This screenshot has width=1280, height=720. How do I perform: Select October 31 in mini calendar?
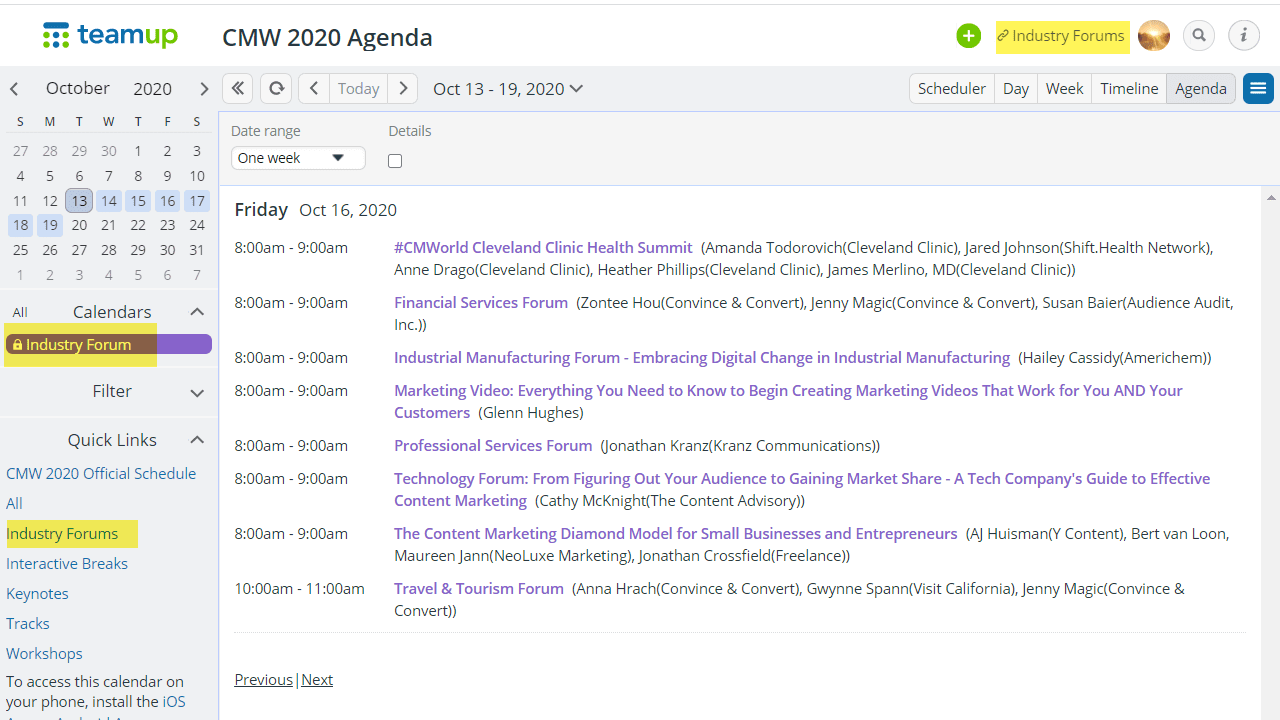click(x=197, y=250)
